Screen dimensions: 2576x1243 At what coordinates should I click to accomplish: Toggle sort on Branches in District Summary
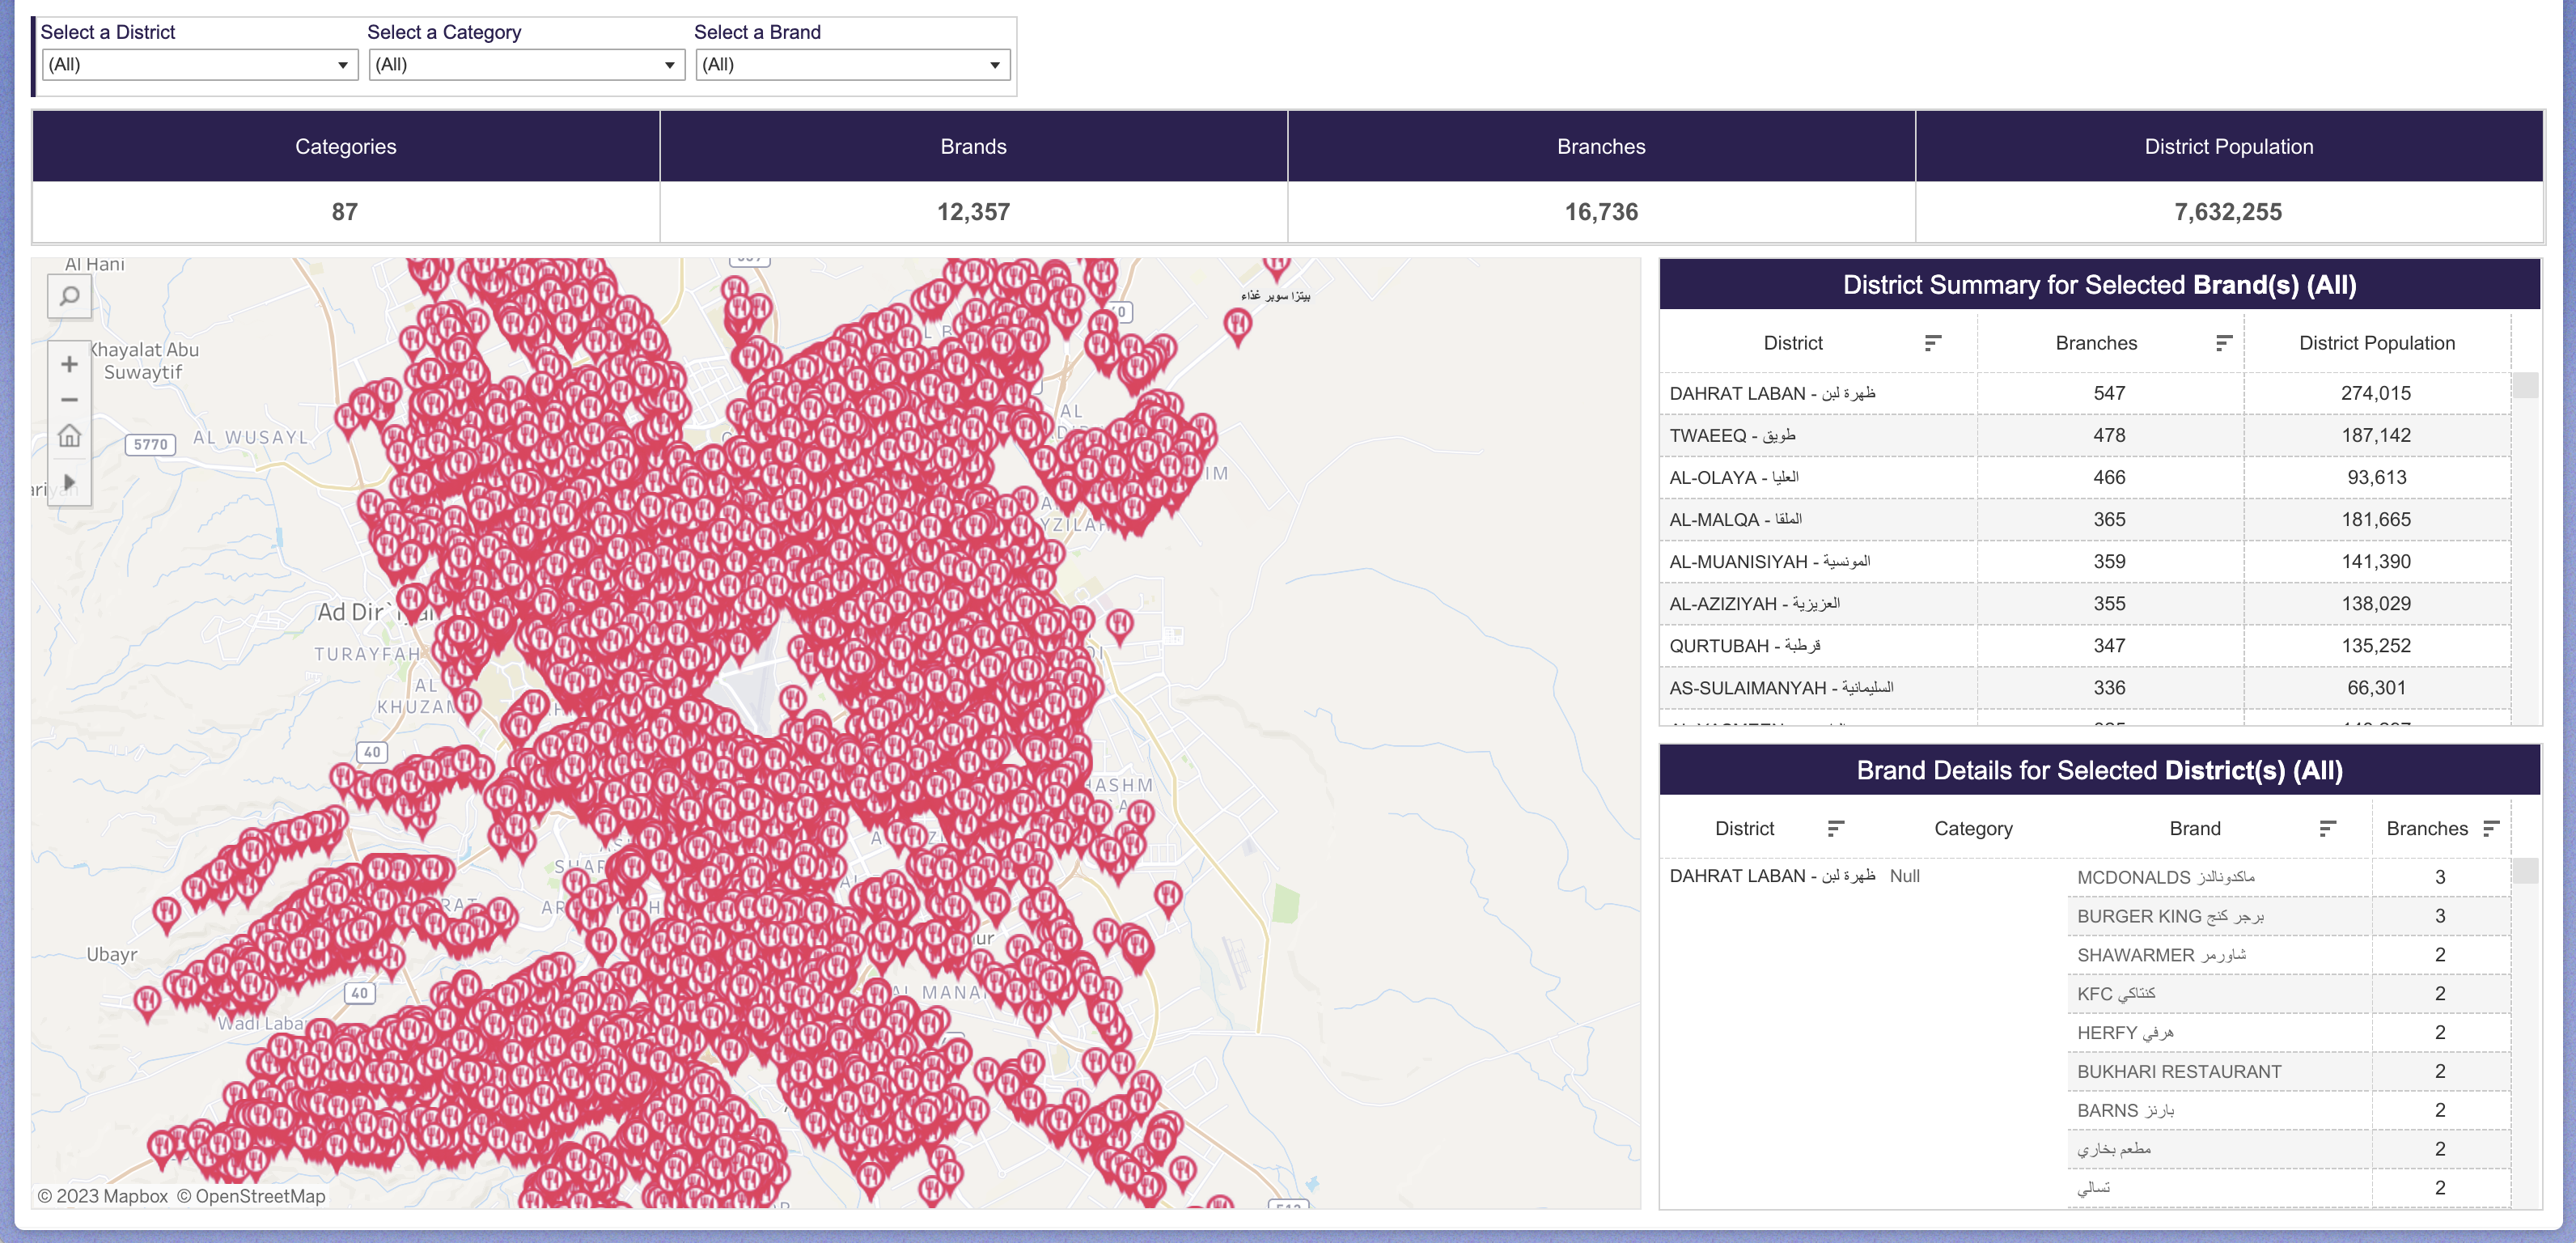[x=2224, y=342]
